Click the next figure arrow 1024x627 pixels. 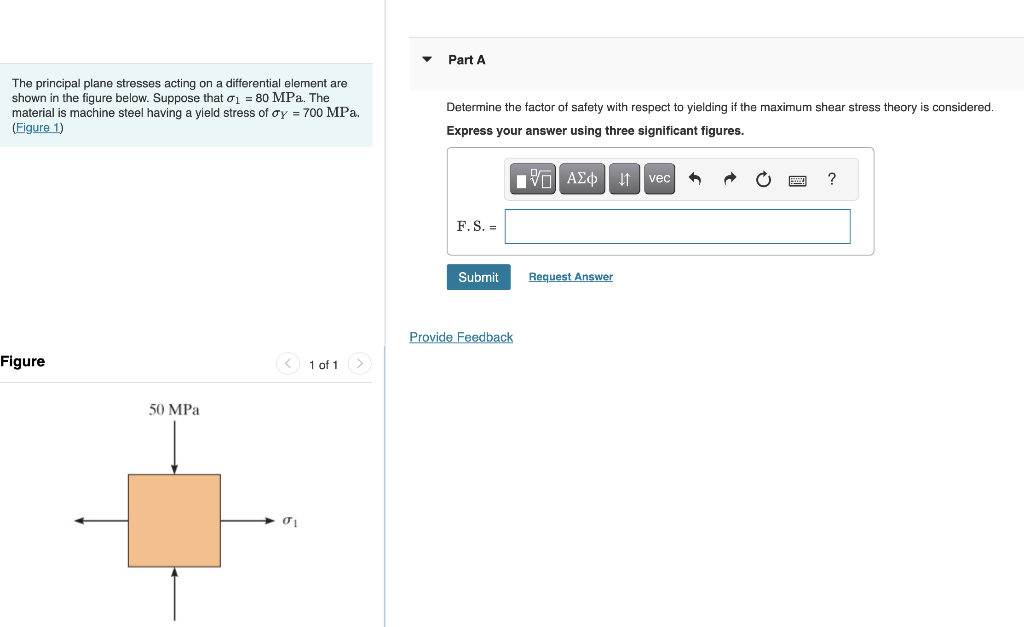pyautogui.click(x=359, y=364)
